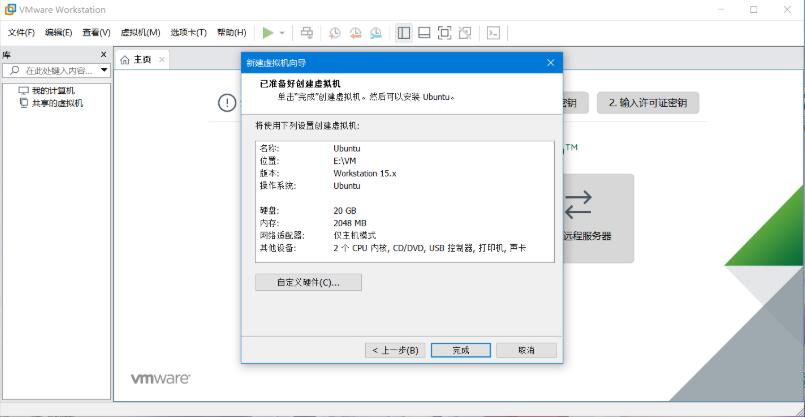Click the 2048 MB memory value
This screenshot has width=805, height=417.
(350, 223)
